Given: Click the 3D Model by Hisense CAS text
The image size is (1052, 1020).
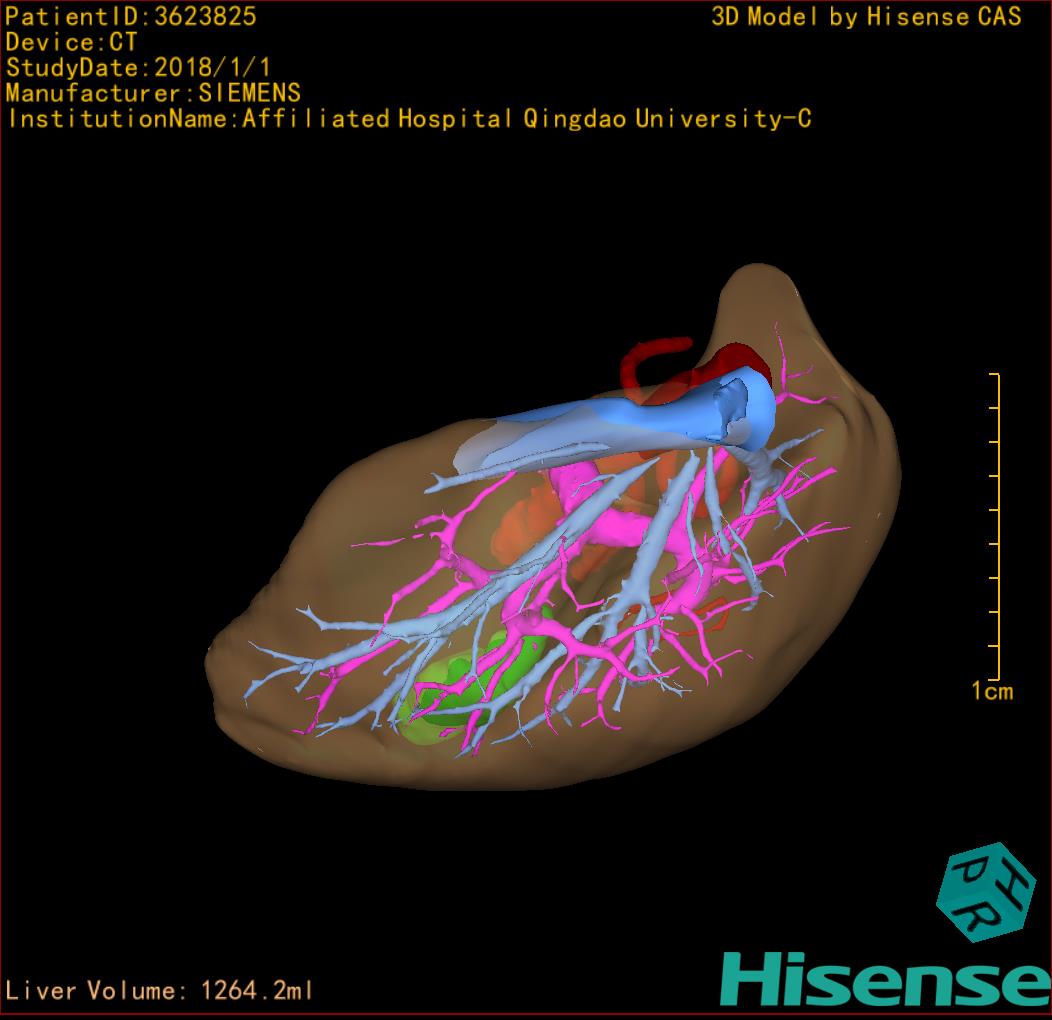Looking at the screenshot, I should pos(866,17).
